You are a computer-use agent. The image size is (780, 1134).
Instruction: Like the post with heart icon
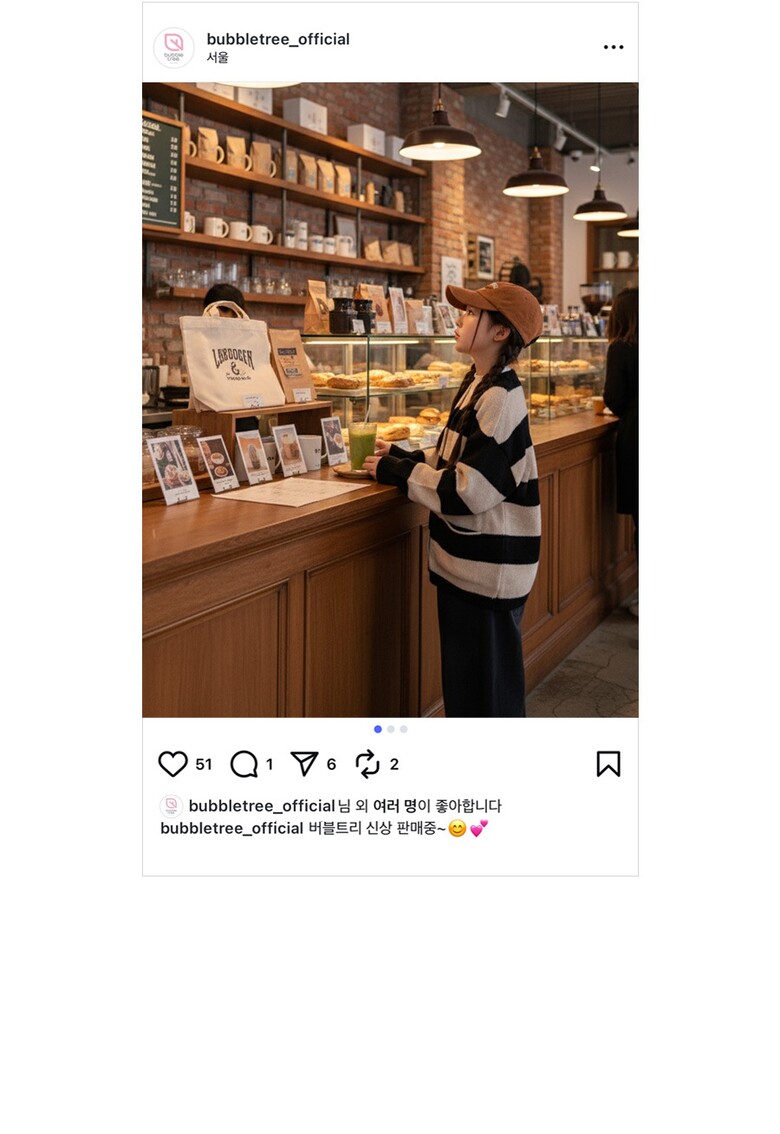tap(173, 764)
